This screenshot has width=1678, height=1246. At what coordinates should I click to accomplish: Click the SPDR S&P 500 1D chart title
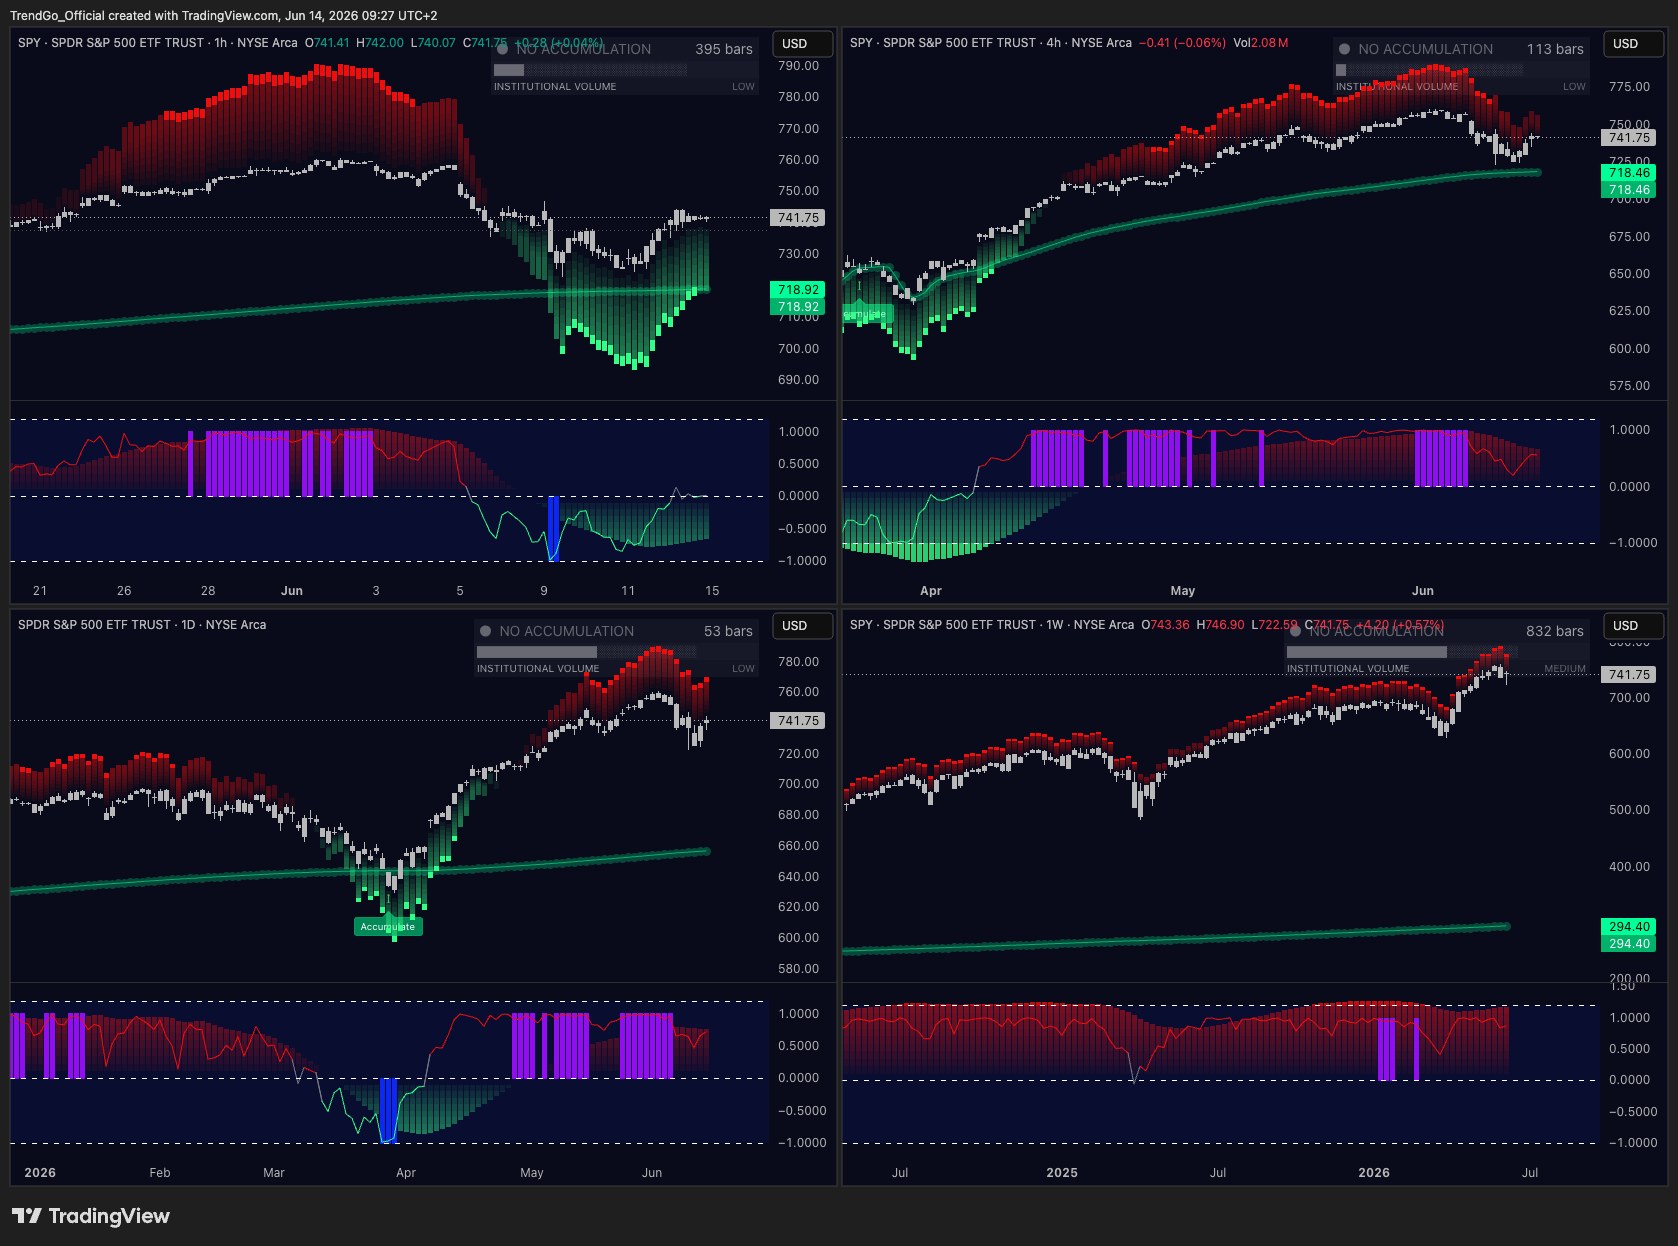pyautogui.click(x=142, y=625)
